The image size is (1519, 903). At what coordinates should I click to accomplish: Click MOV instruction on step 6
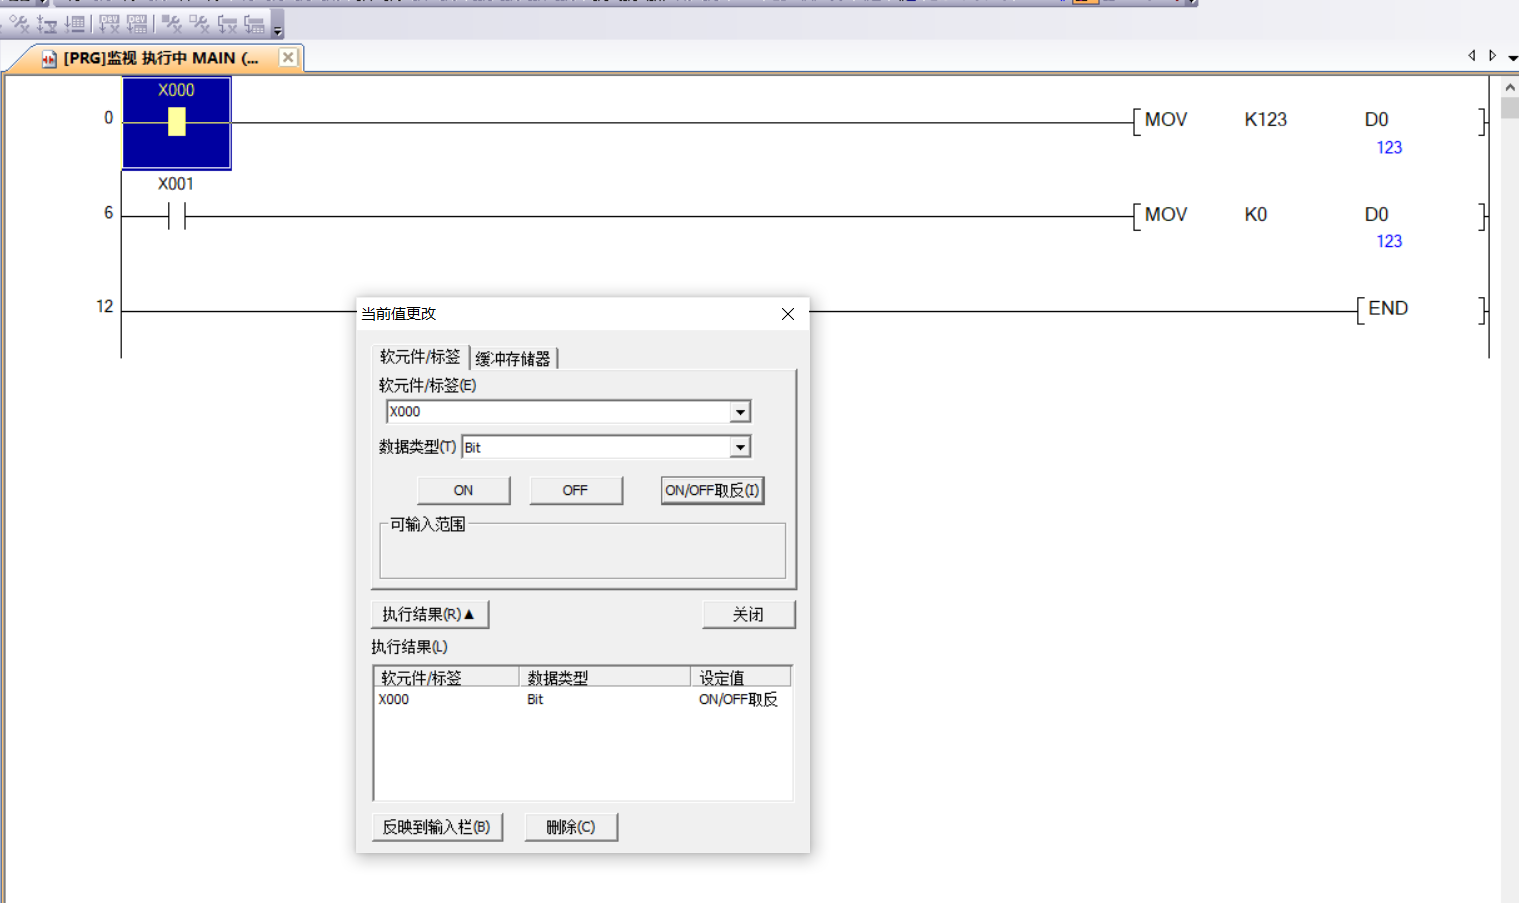tap(1166, 215)
